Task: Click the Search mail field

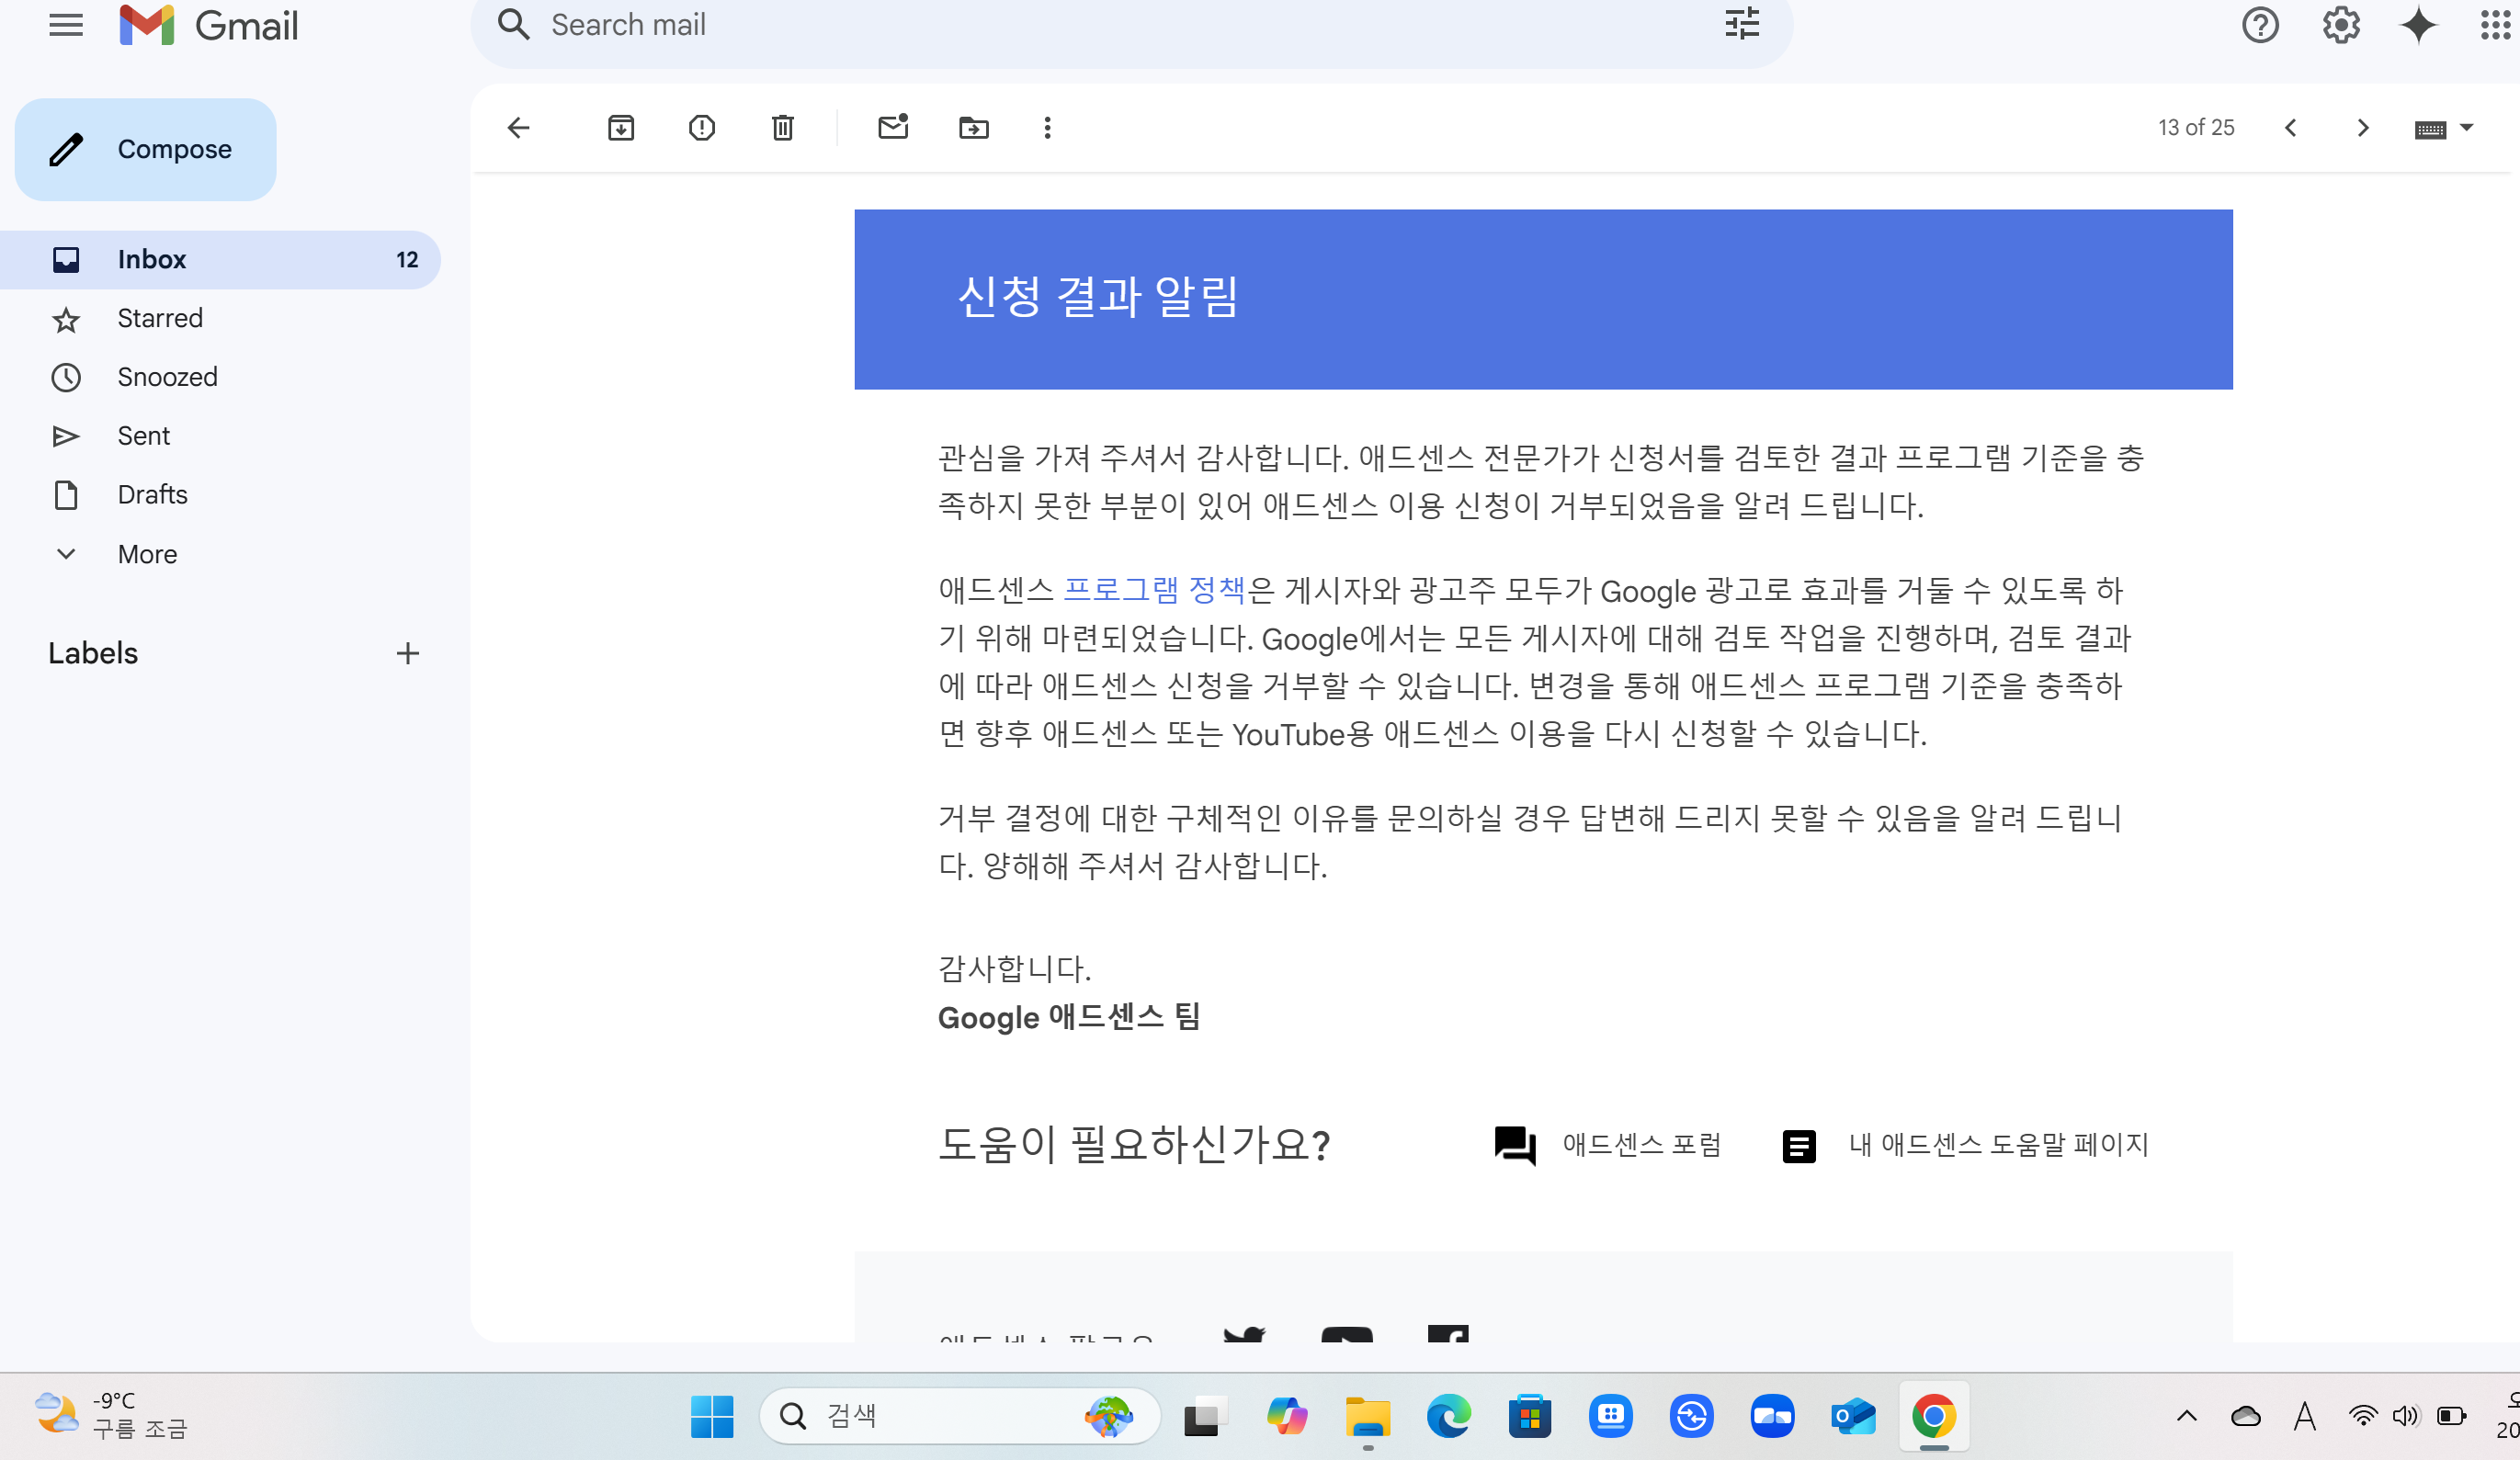Action: coord(1130,25)
